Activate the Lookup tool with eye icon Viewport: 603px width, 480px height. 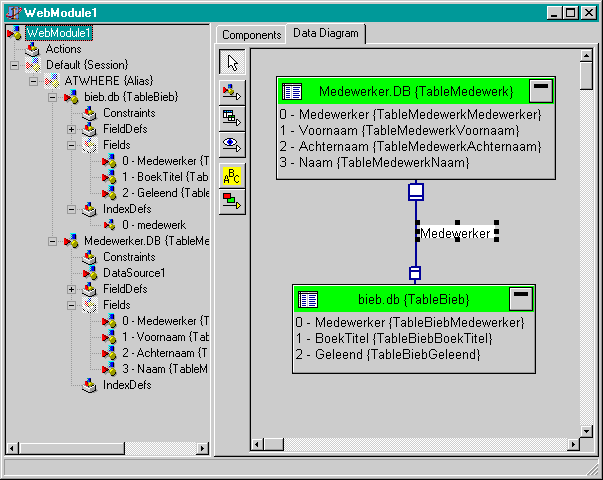231,144
